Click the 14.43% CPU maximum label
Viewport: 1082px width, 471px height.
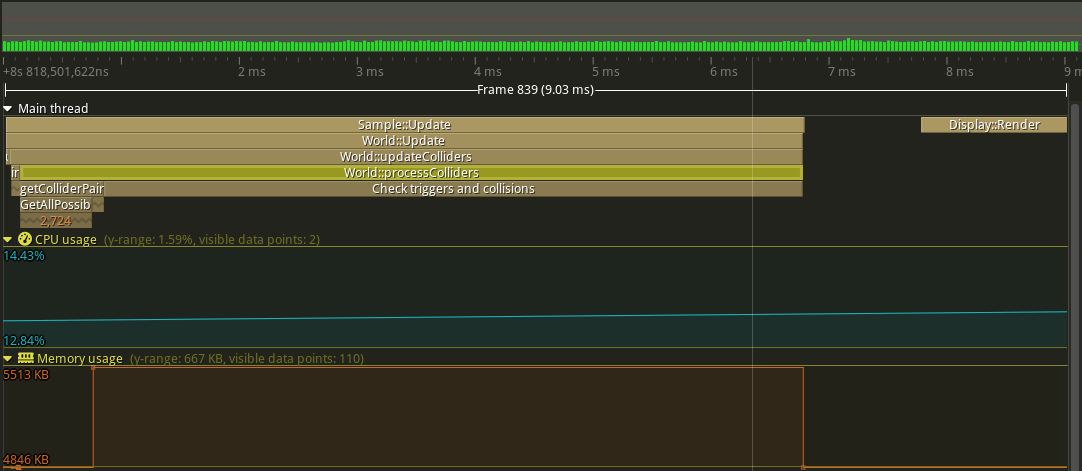point(24,256)
